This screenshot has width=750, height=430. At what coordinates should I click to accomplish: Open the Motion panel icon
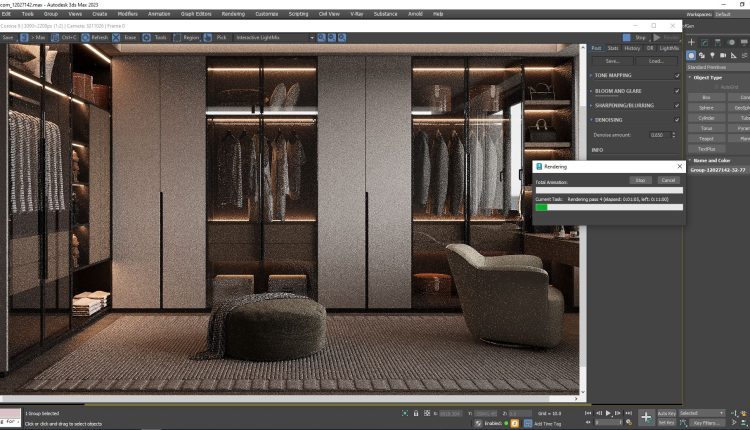pyautogui.click(x=731, y=42)
